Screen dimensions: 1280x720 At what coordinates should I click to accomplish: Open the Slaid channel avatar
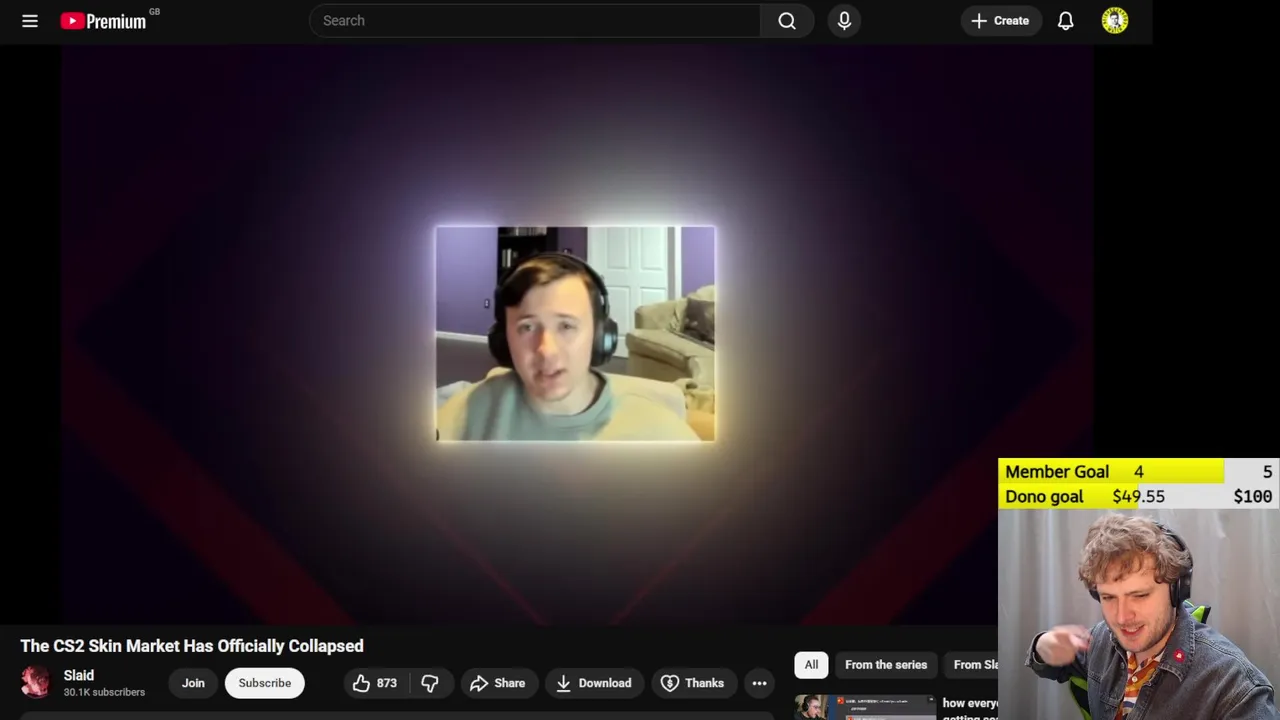pyautogui.click(x=36, y=683)
